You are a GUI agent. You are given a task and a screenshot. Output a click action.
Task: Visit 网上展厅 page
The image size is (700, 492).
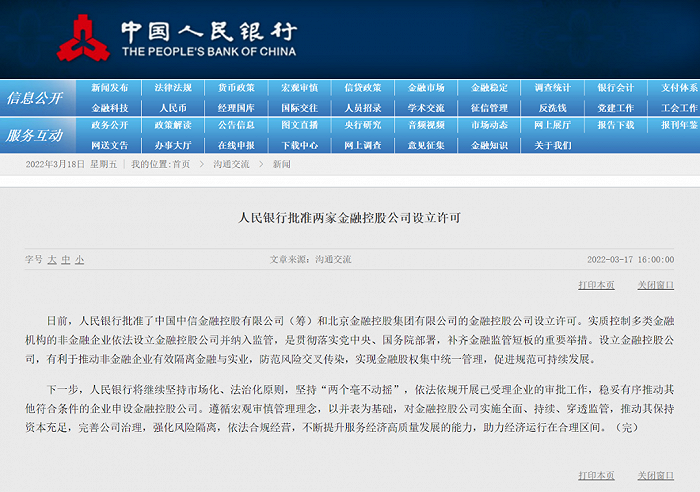pos(553,125)
